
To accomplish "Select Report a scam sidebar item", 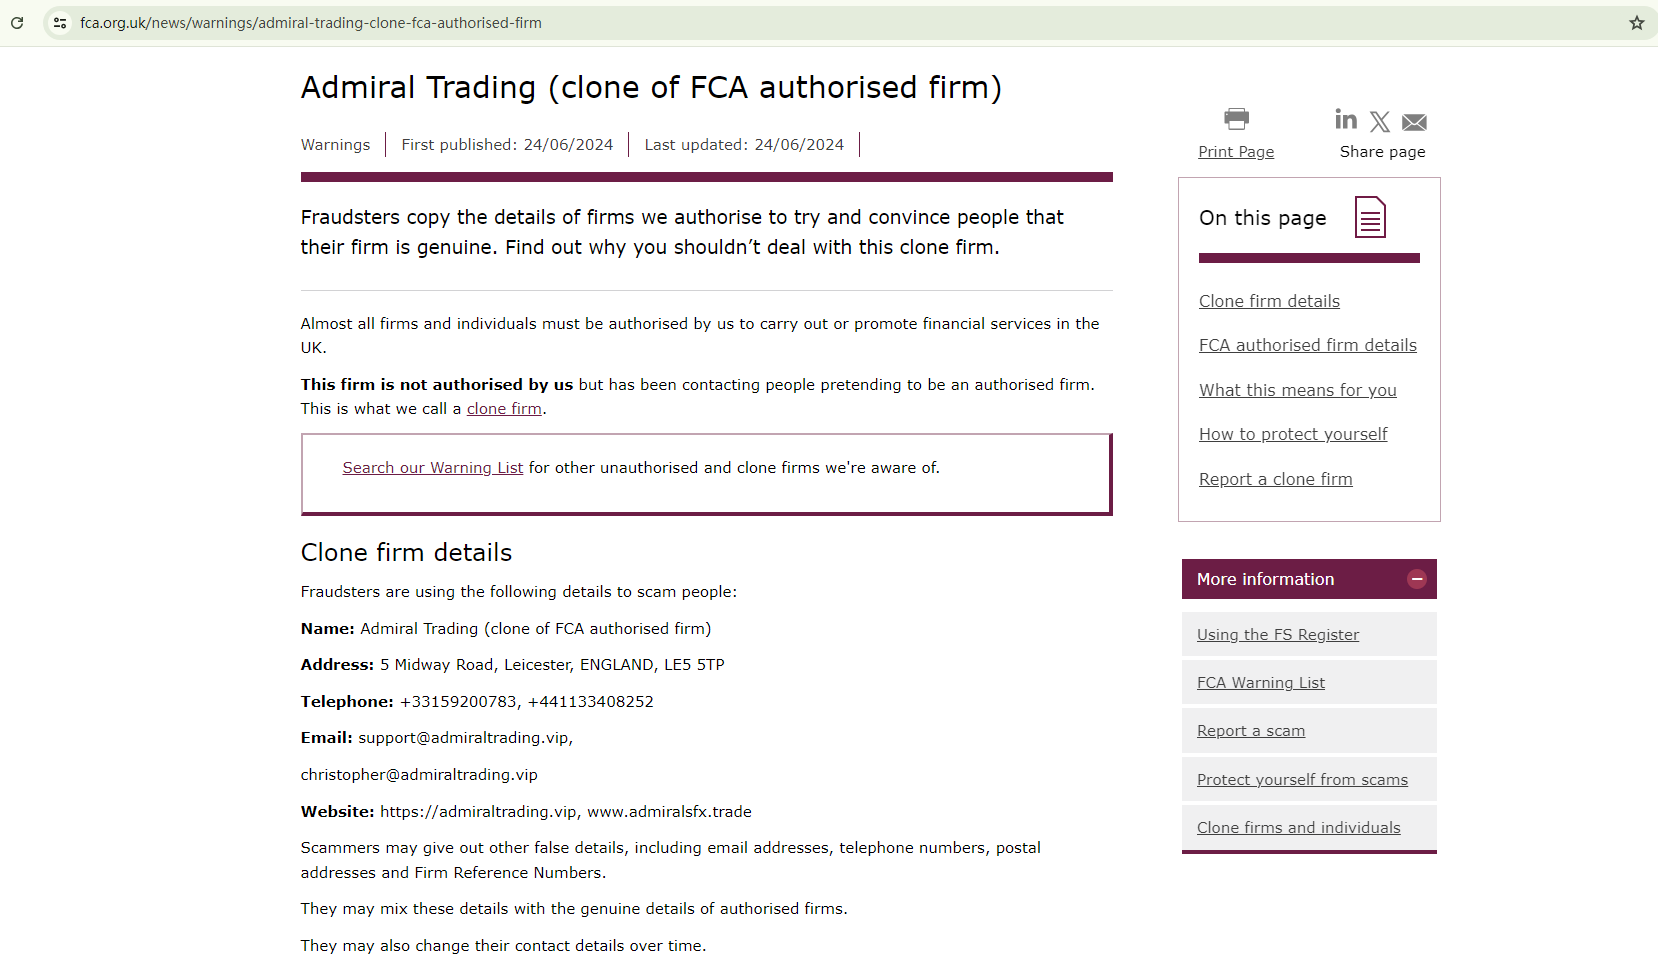I will tap(1250, 731).
